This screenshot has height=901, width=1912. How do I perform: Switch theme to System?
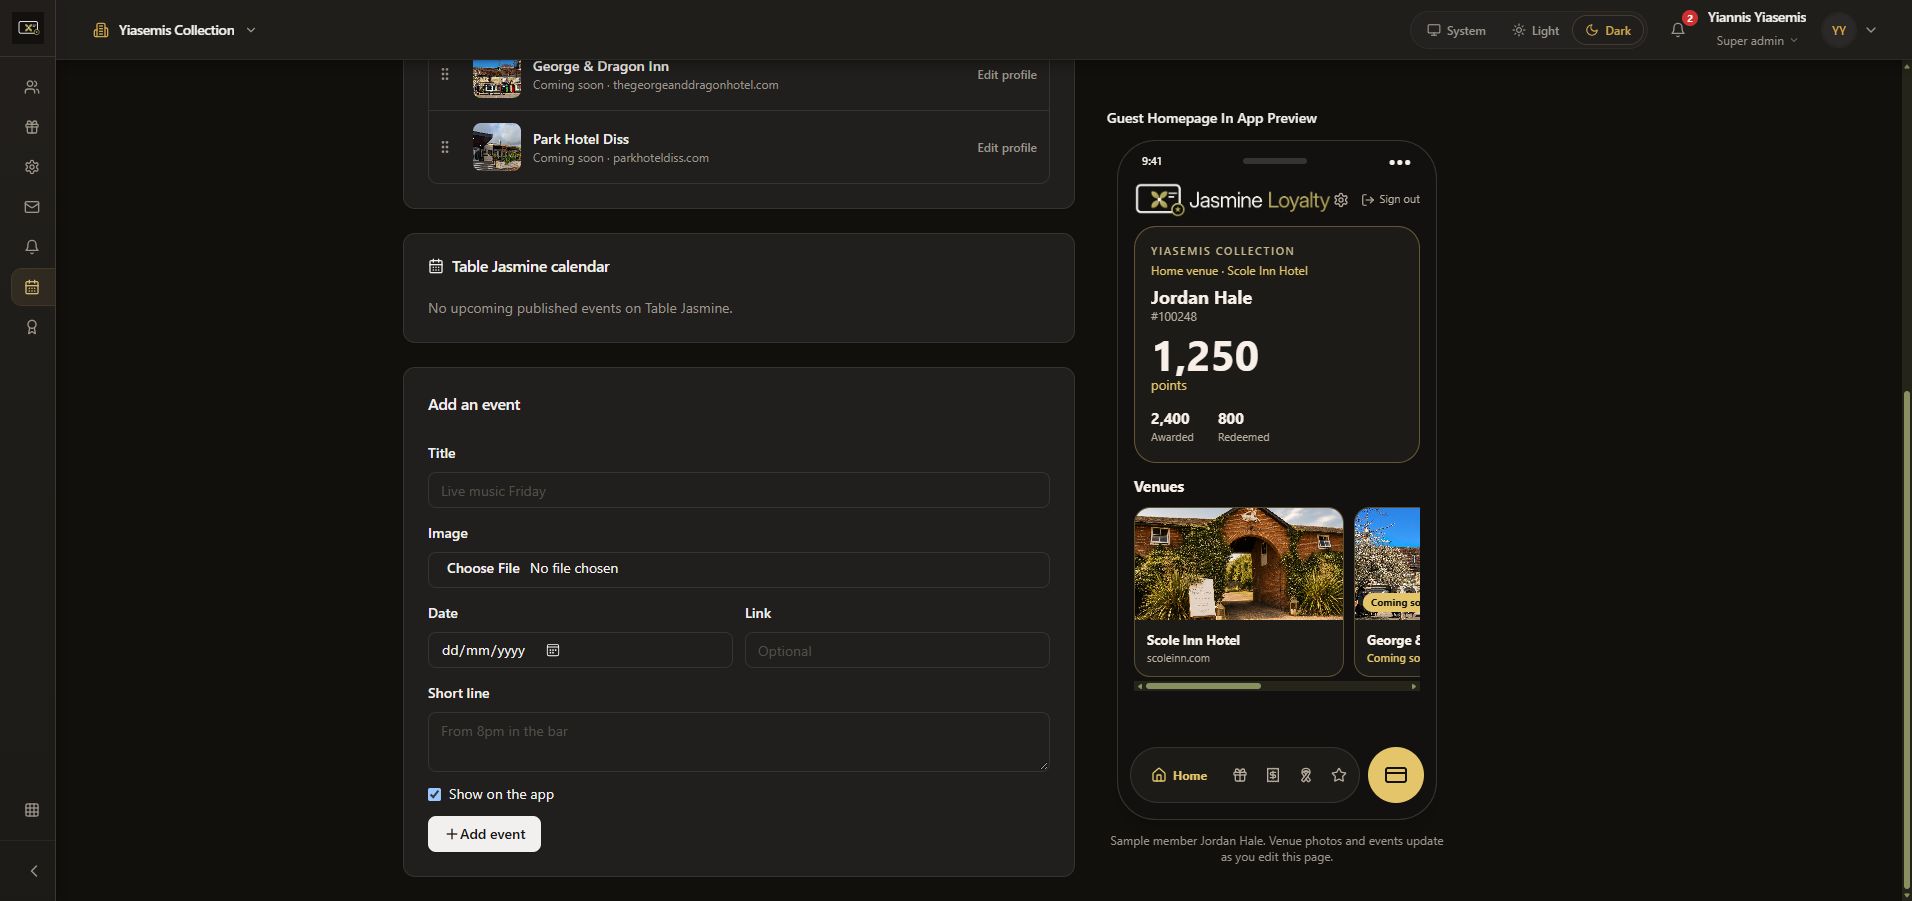1456,30
